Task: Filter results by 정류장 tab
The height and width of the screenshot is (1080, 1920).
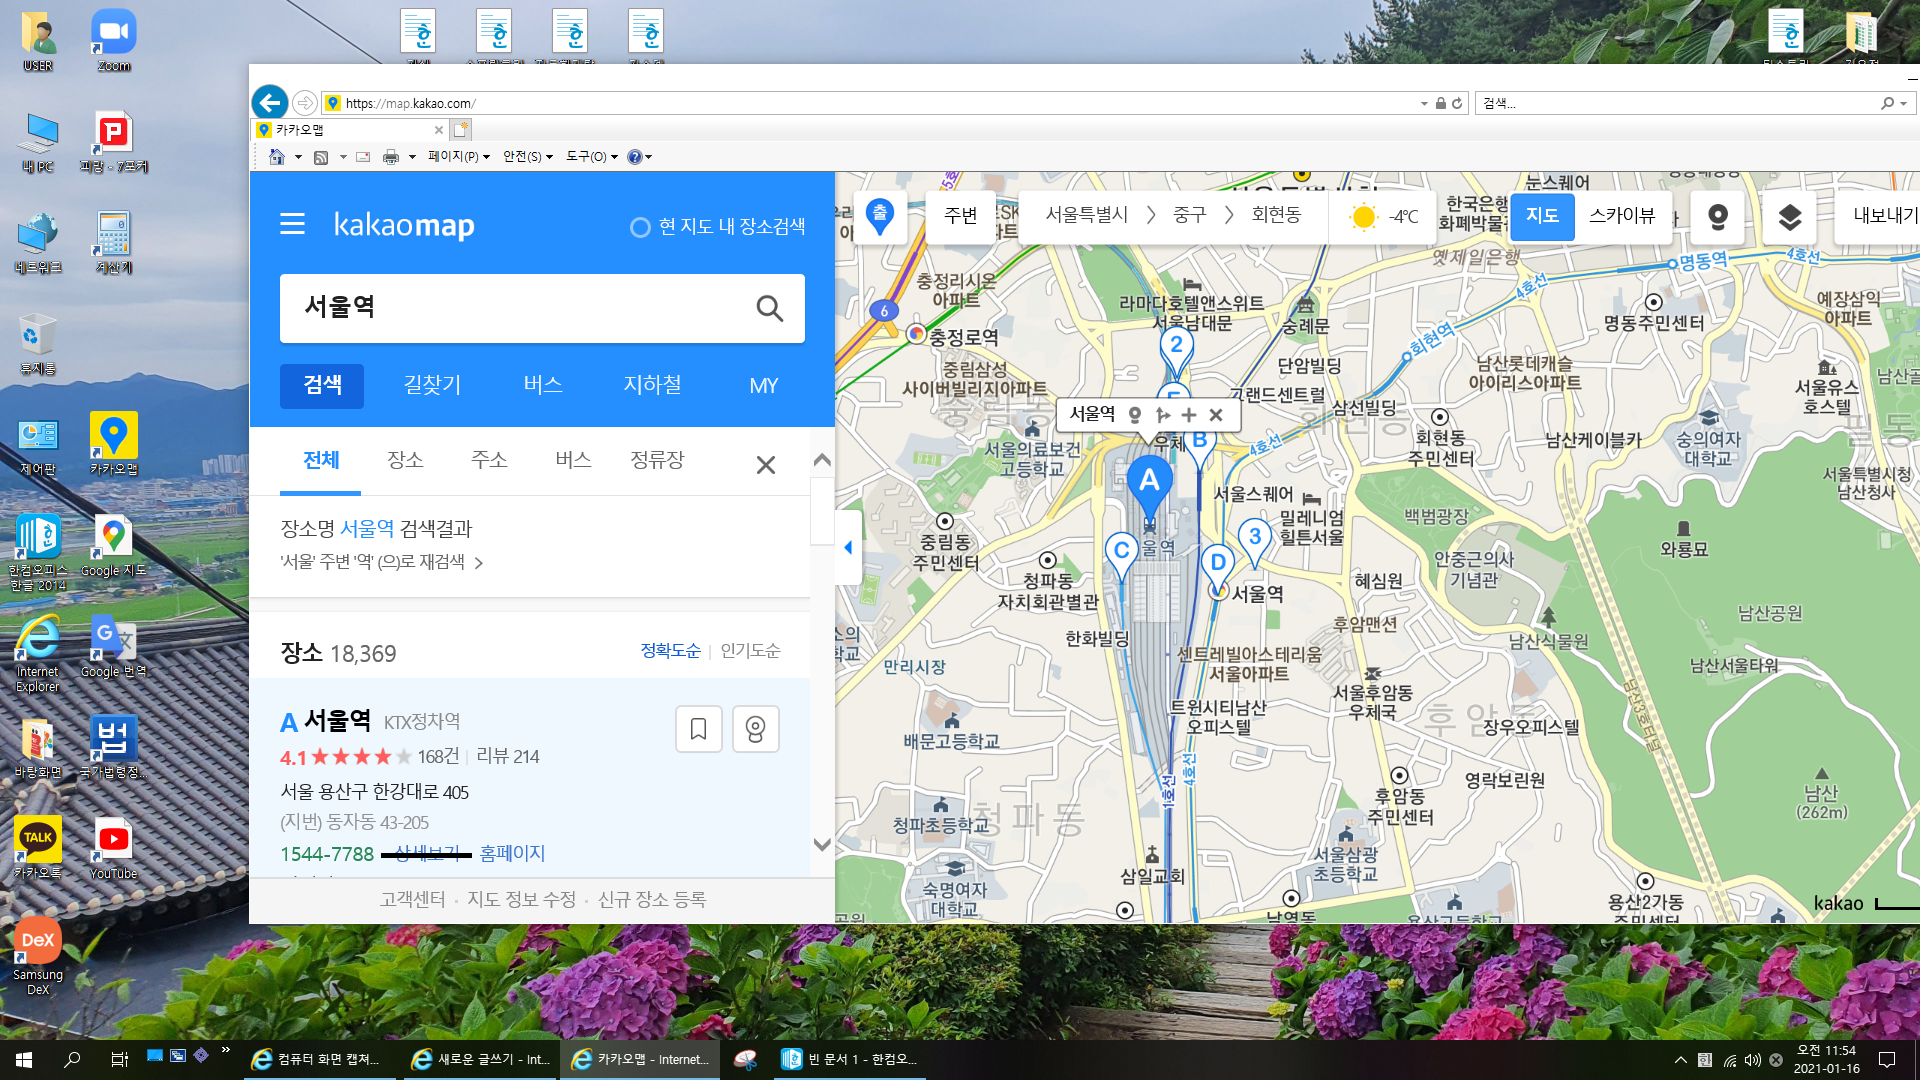Action: pos(657,460)
